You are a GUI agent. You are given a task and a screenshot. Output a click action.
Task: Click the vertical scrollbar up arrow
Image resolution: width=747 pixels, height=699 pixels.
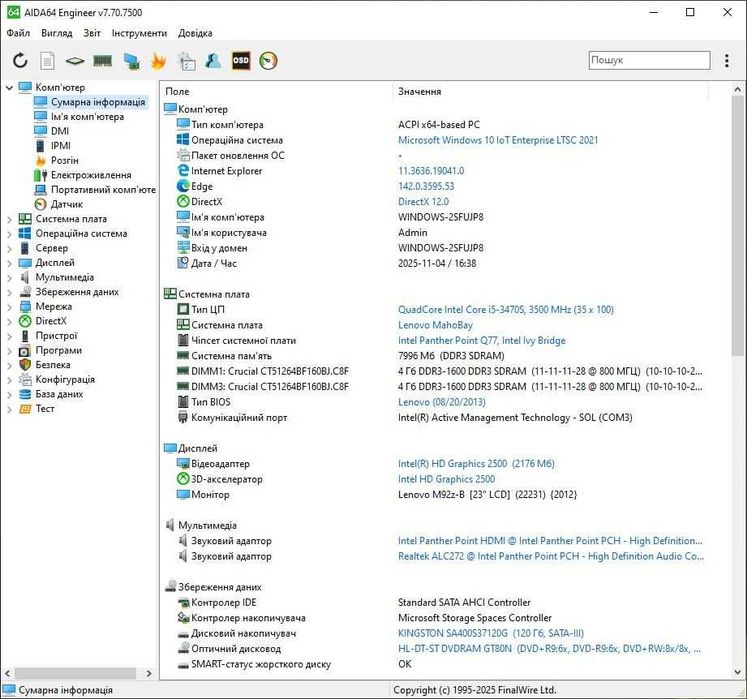tap(737, 89)
